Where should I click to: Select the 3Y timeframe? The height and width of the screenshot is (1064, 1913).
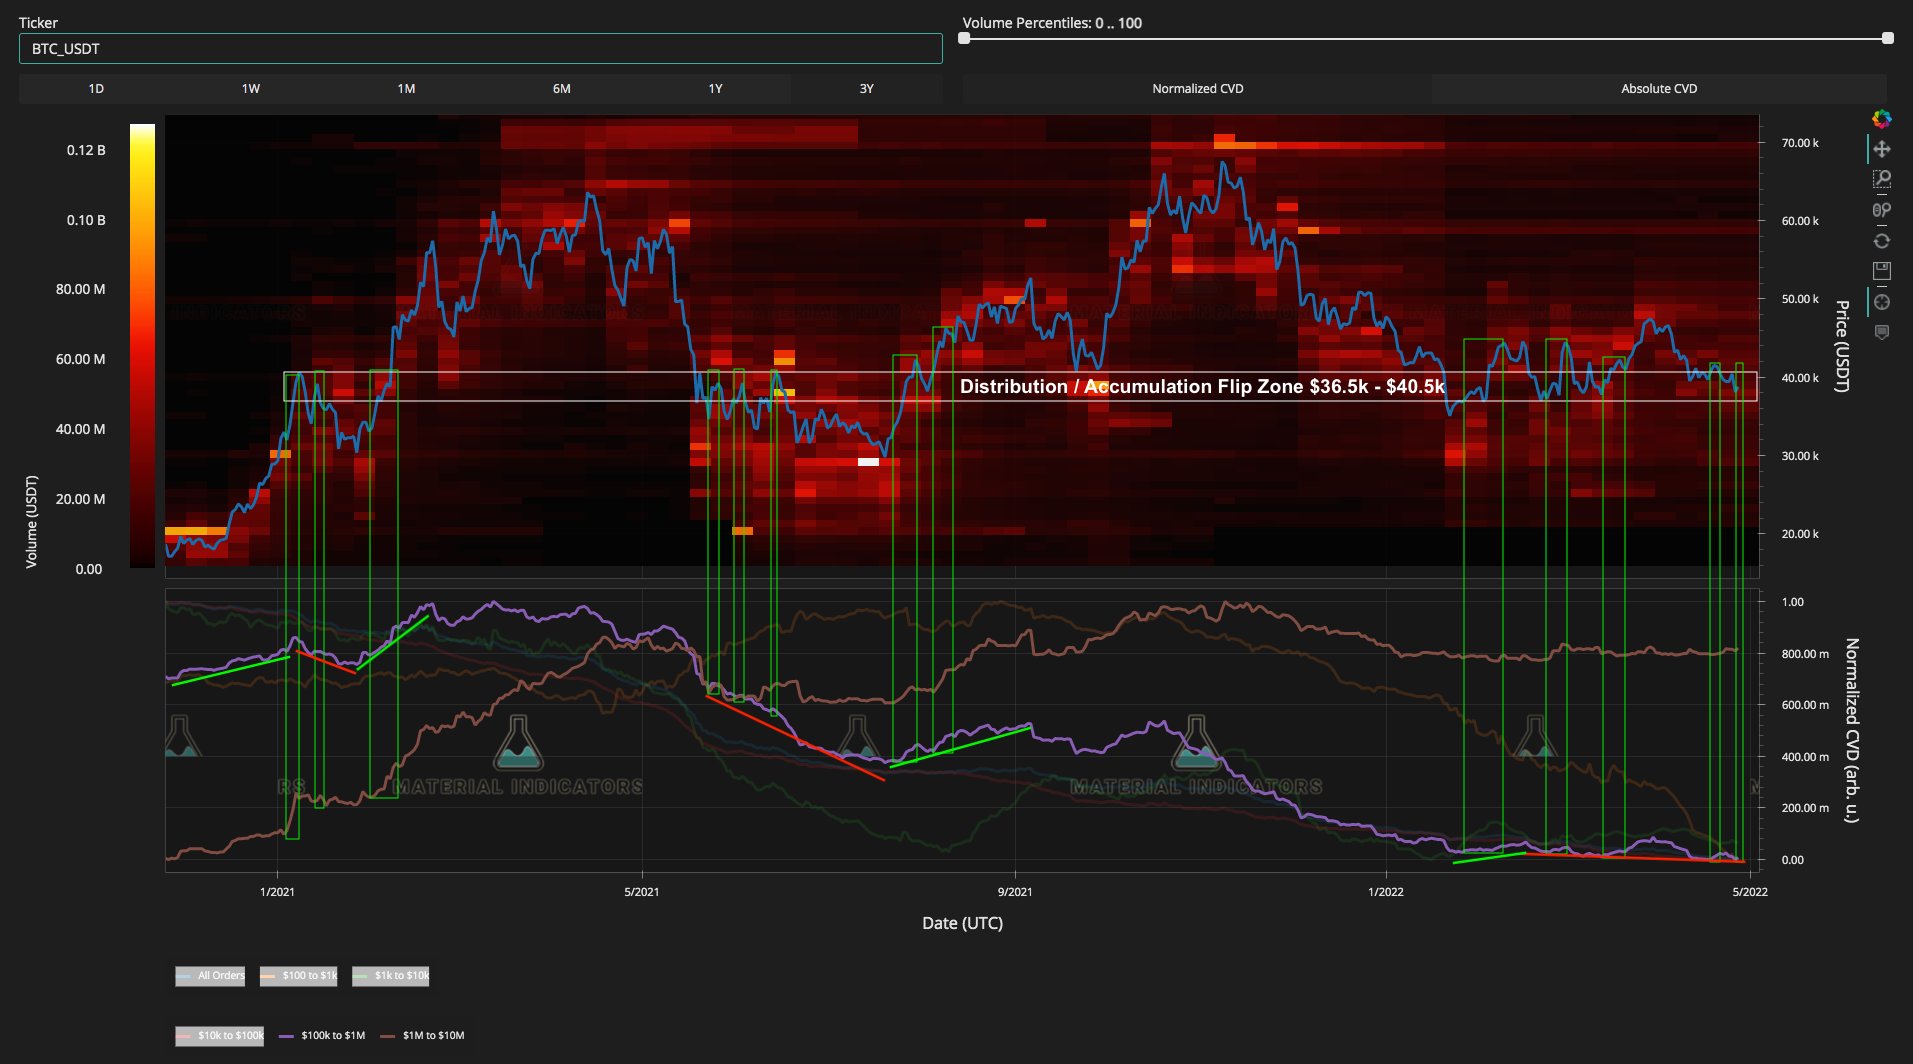(867, 89)
